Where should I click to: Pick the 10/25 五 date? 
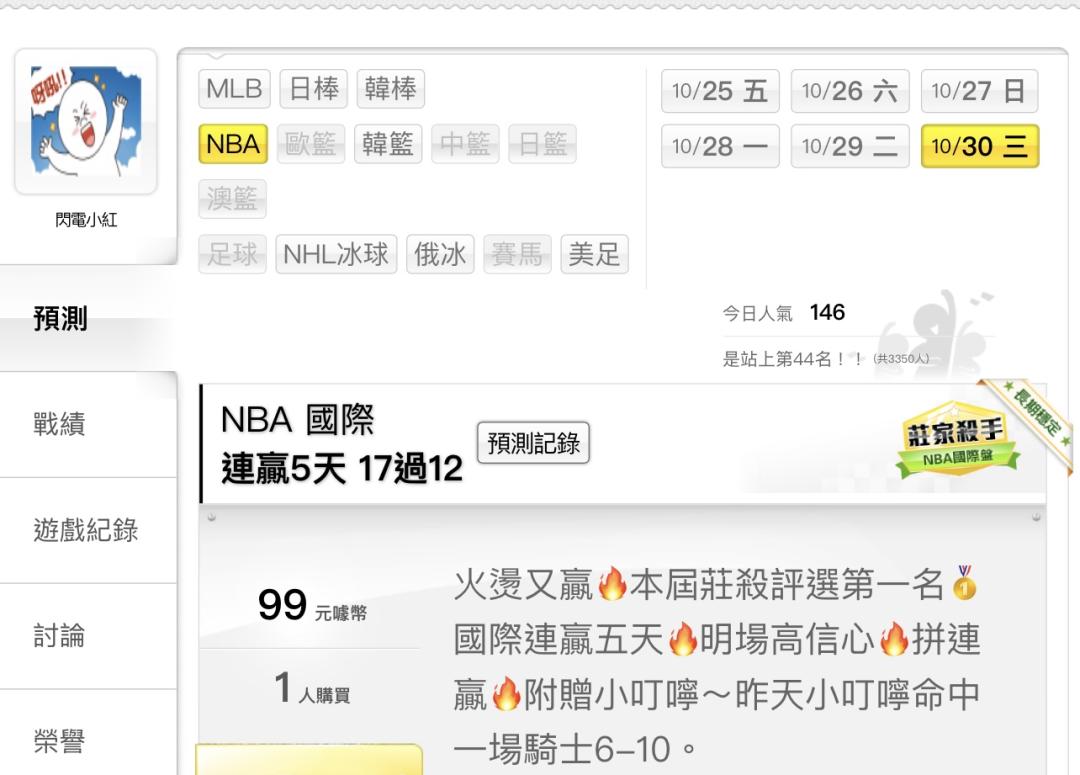coord(720,91)
